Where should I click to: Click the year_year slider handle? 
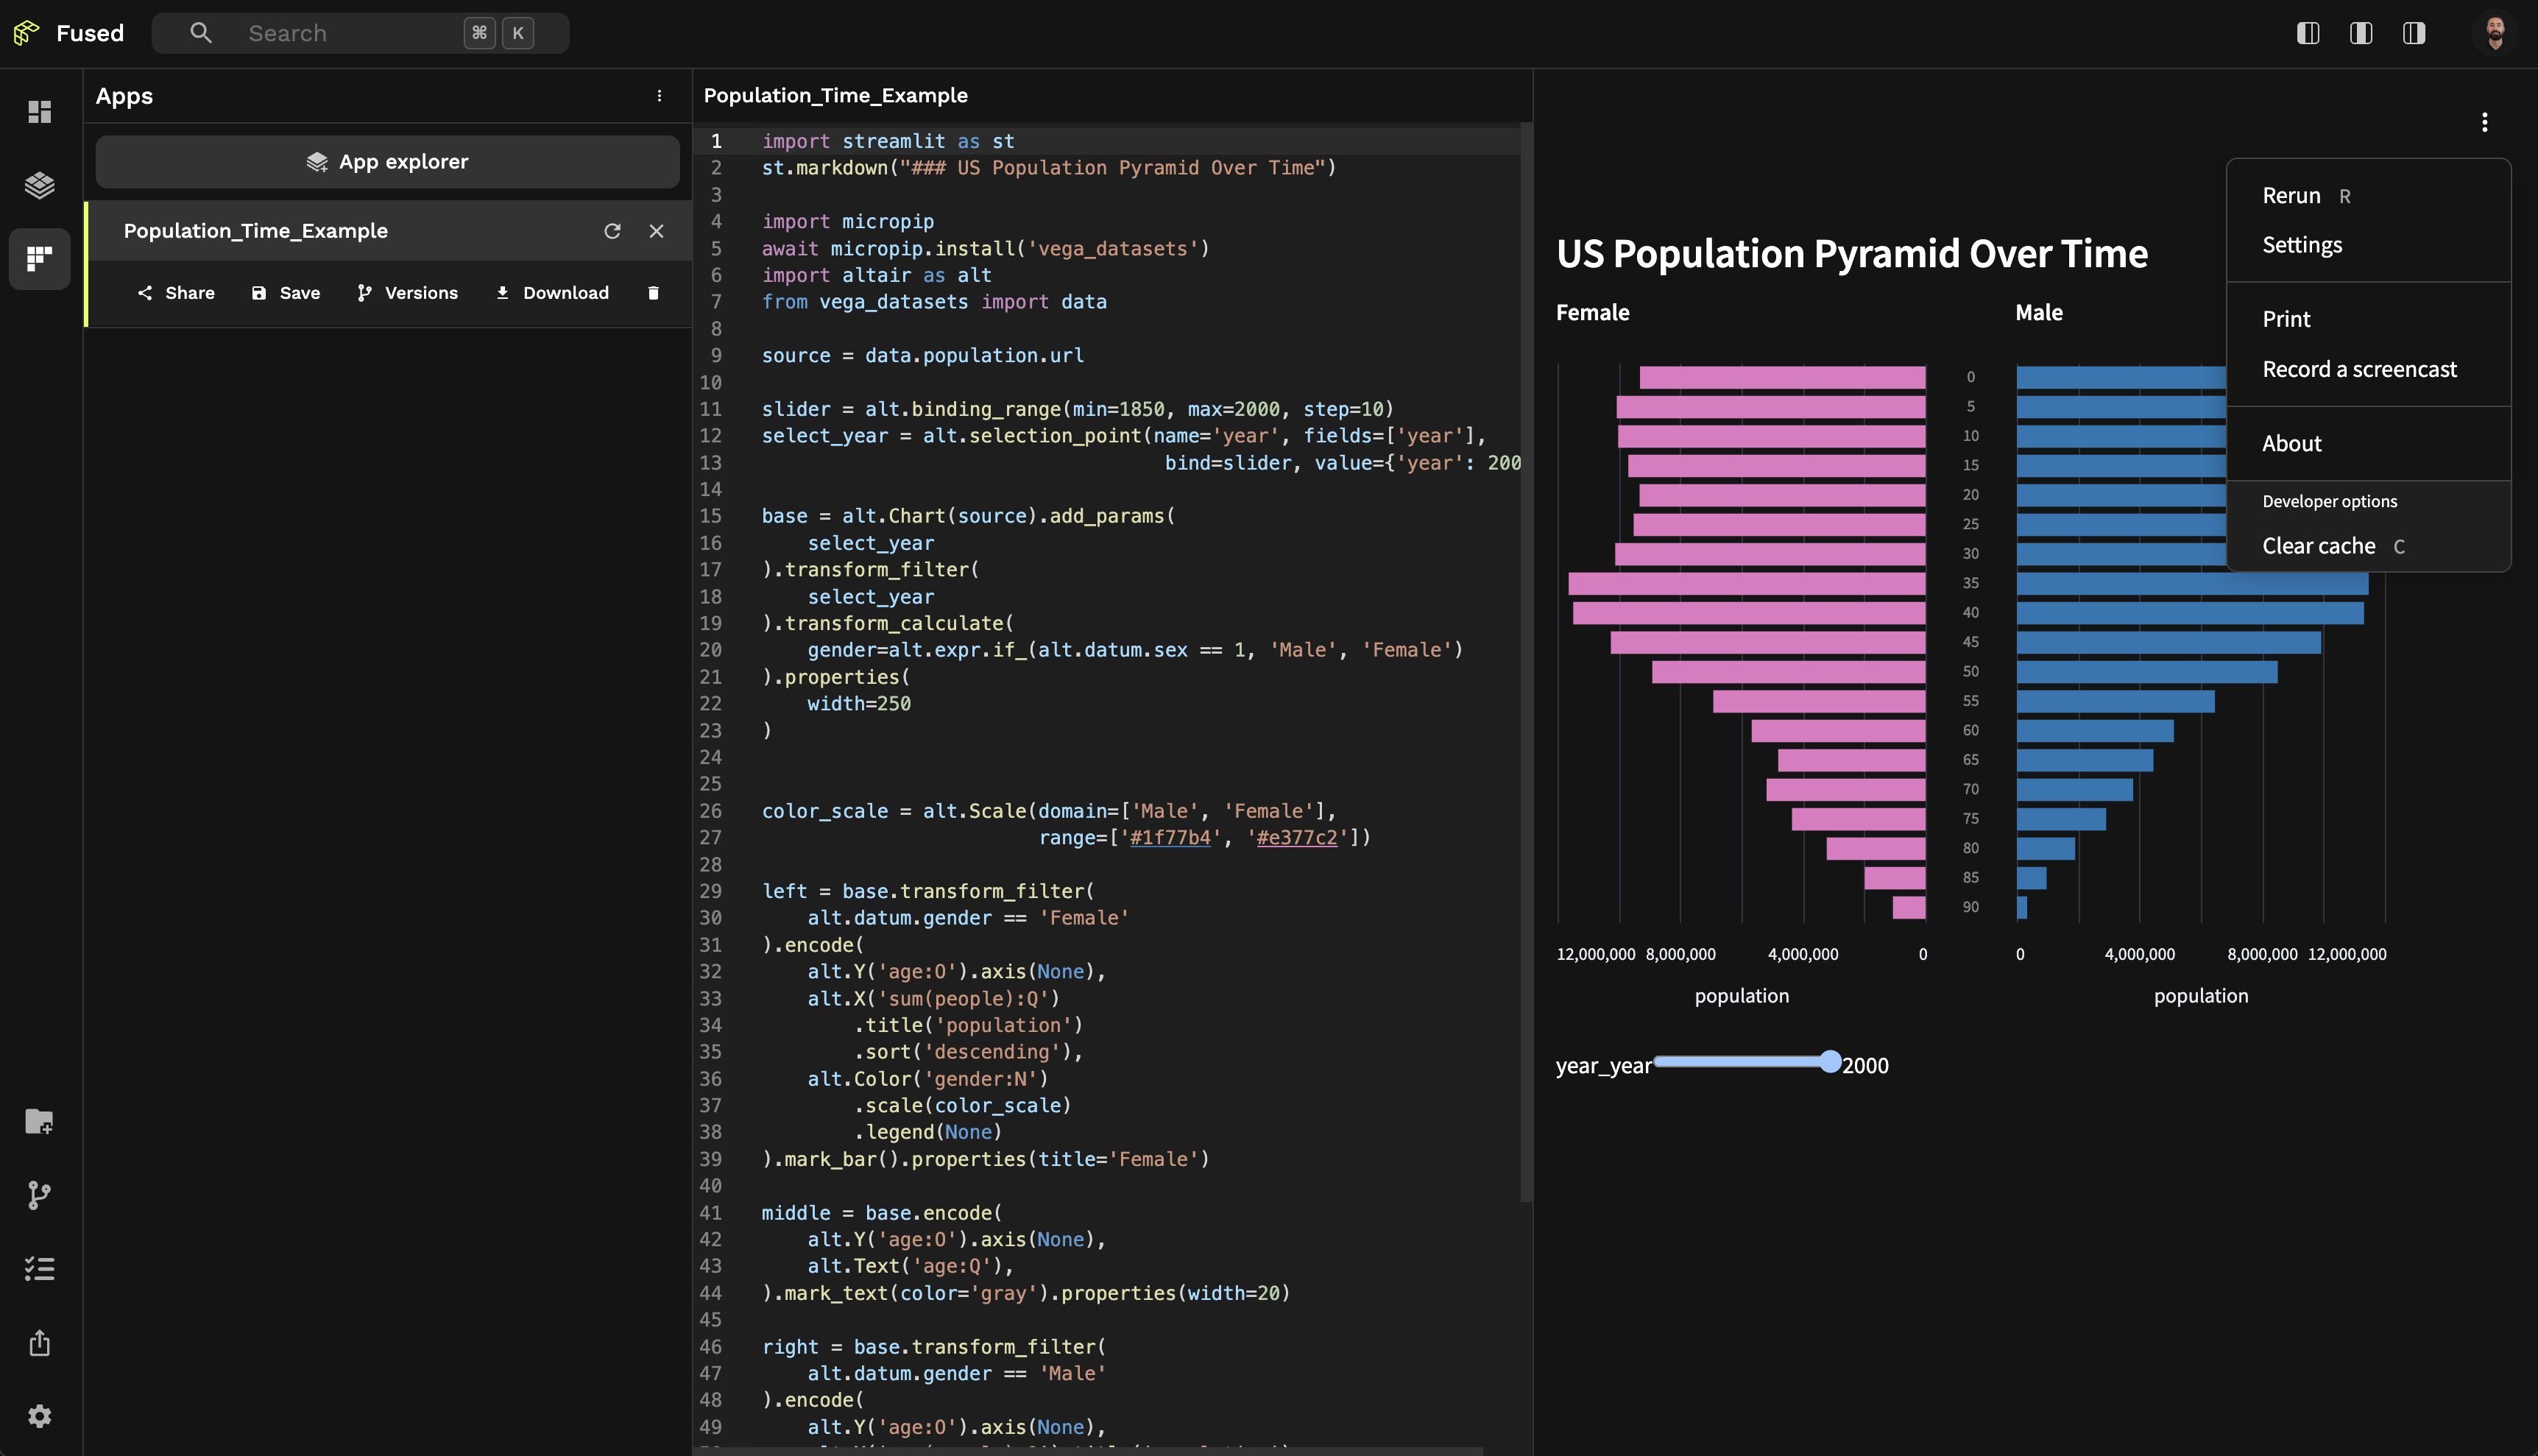pos(1830,1062)
